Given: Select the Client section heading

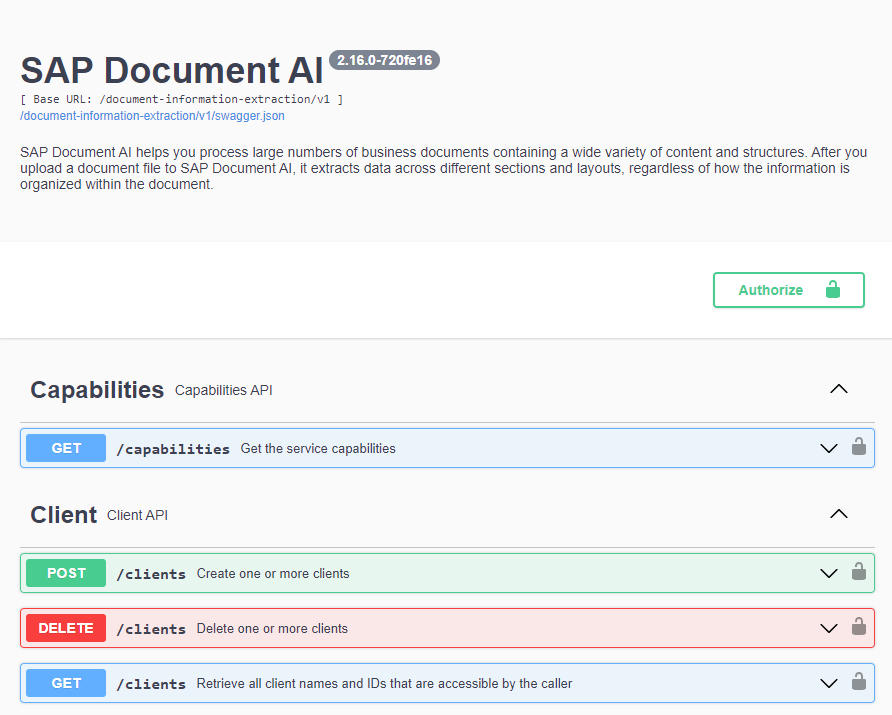Looking at the screenshot, I should click(x=64, y=515).
